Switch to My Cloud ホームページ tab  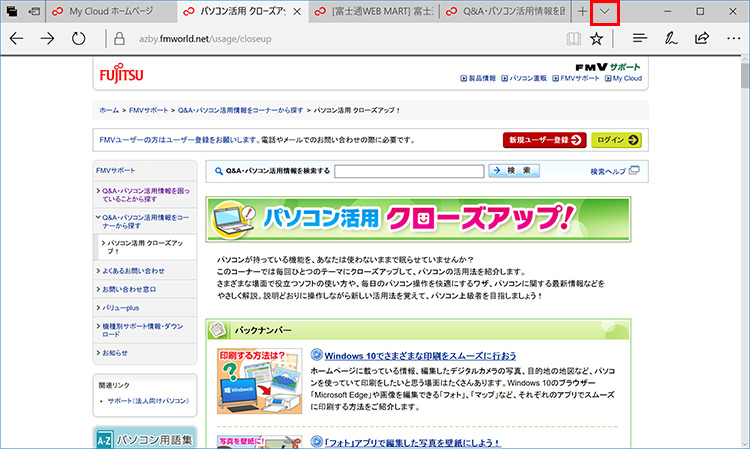110,11
